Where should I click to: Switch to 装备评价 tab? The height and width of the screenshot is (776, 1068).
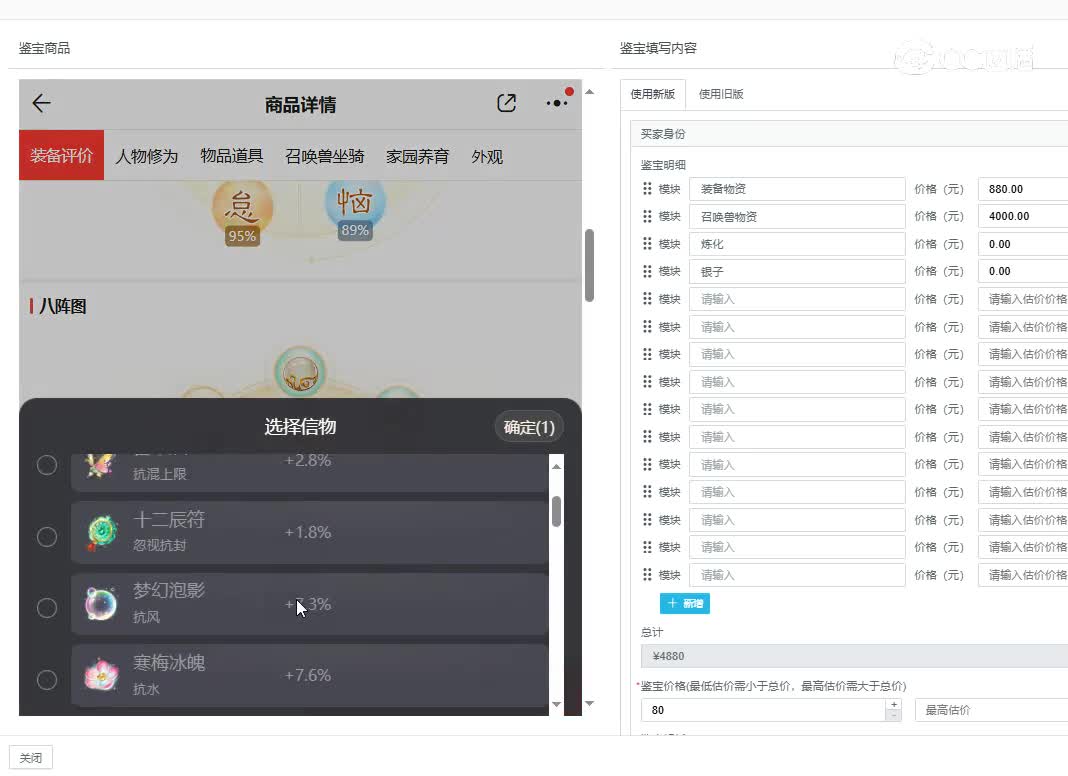61,155
